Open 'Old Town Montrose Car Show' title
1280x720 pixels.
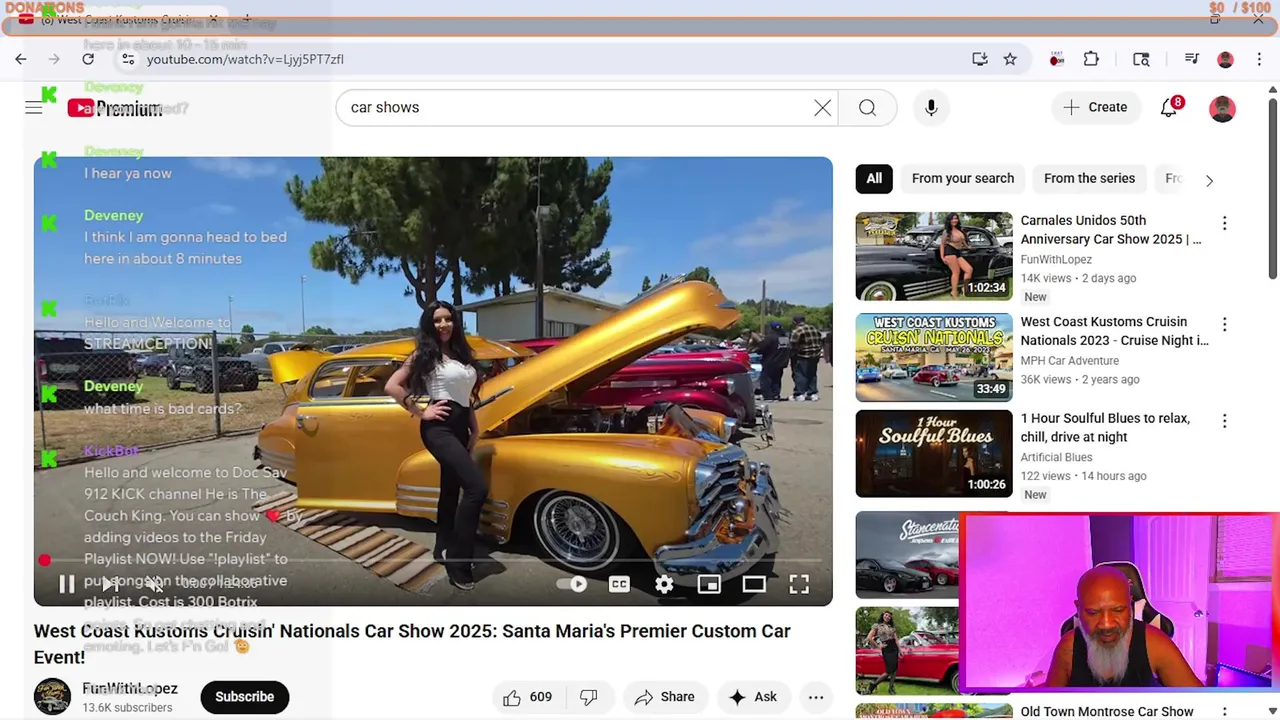1107,711
